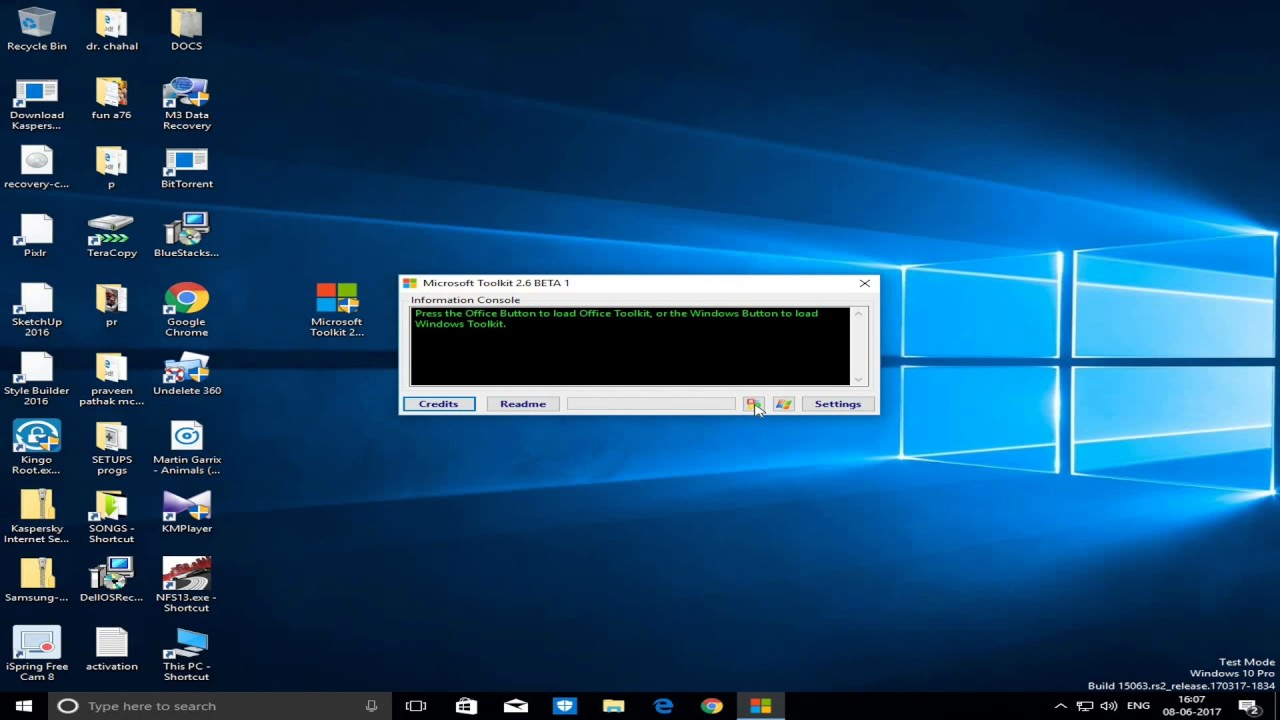Screen dimensions: 1280x720
Task: Open Task View on taskbar
Action: [416, 706]
